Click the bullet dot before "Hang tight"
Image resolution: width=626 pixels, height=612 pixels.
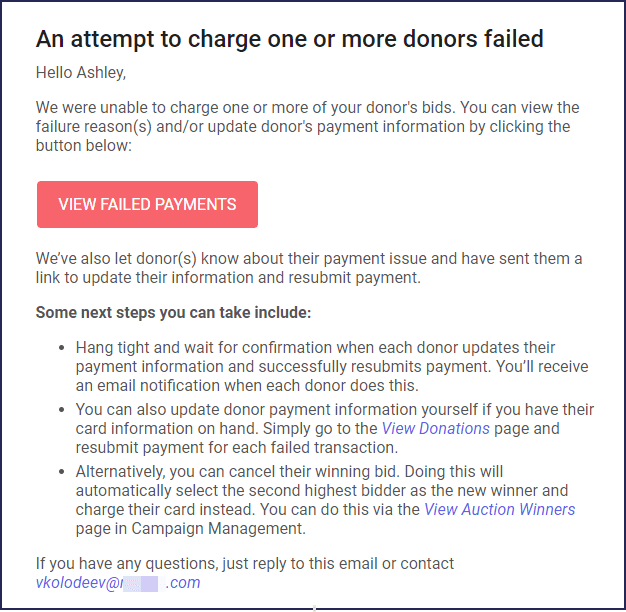[x=60, y=348]
